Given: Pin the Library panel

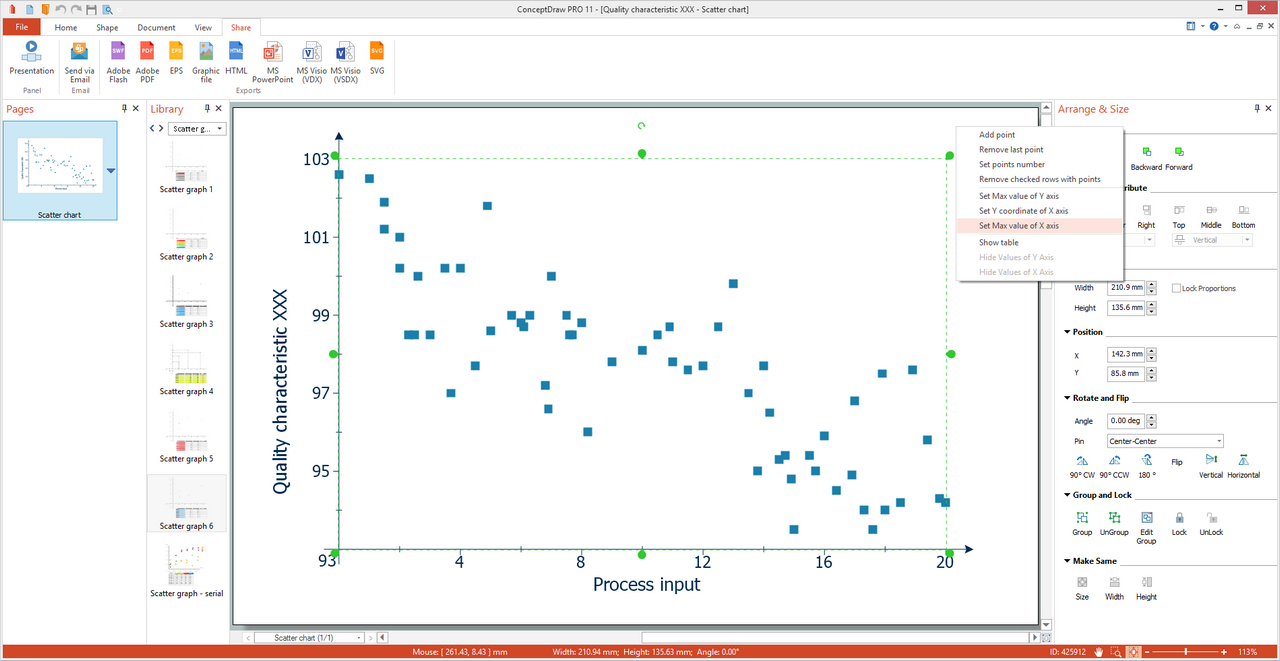Looking at the screenshot, I should point(207,108).
